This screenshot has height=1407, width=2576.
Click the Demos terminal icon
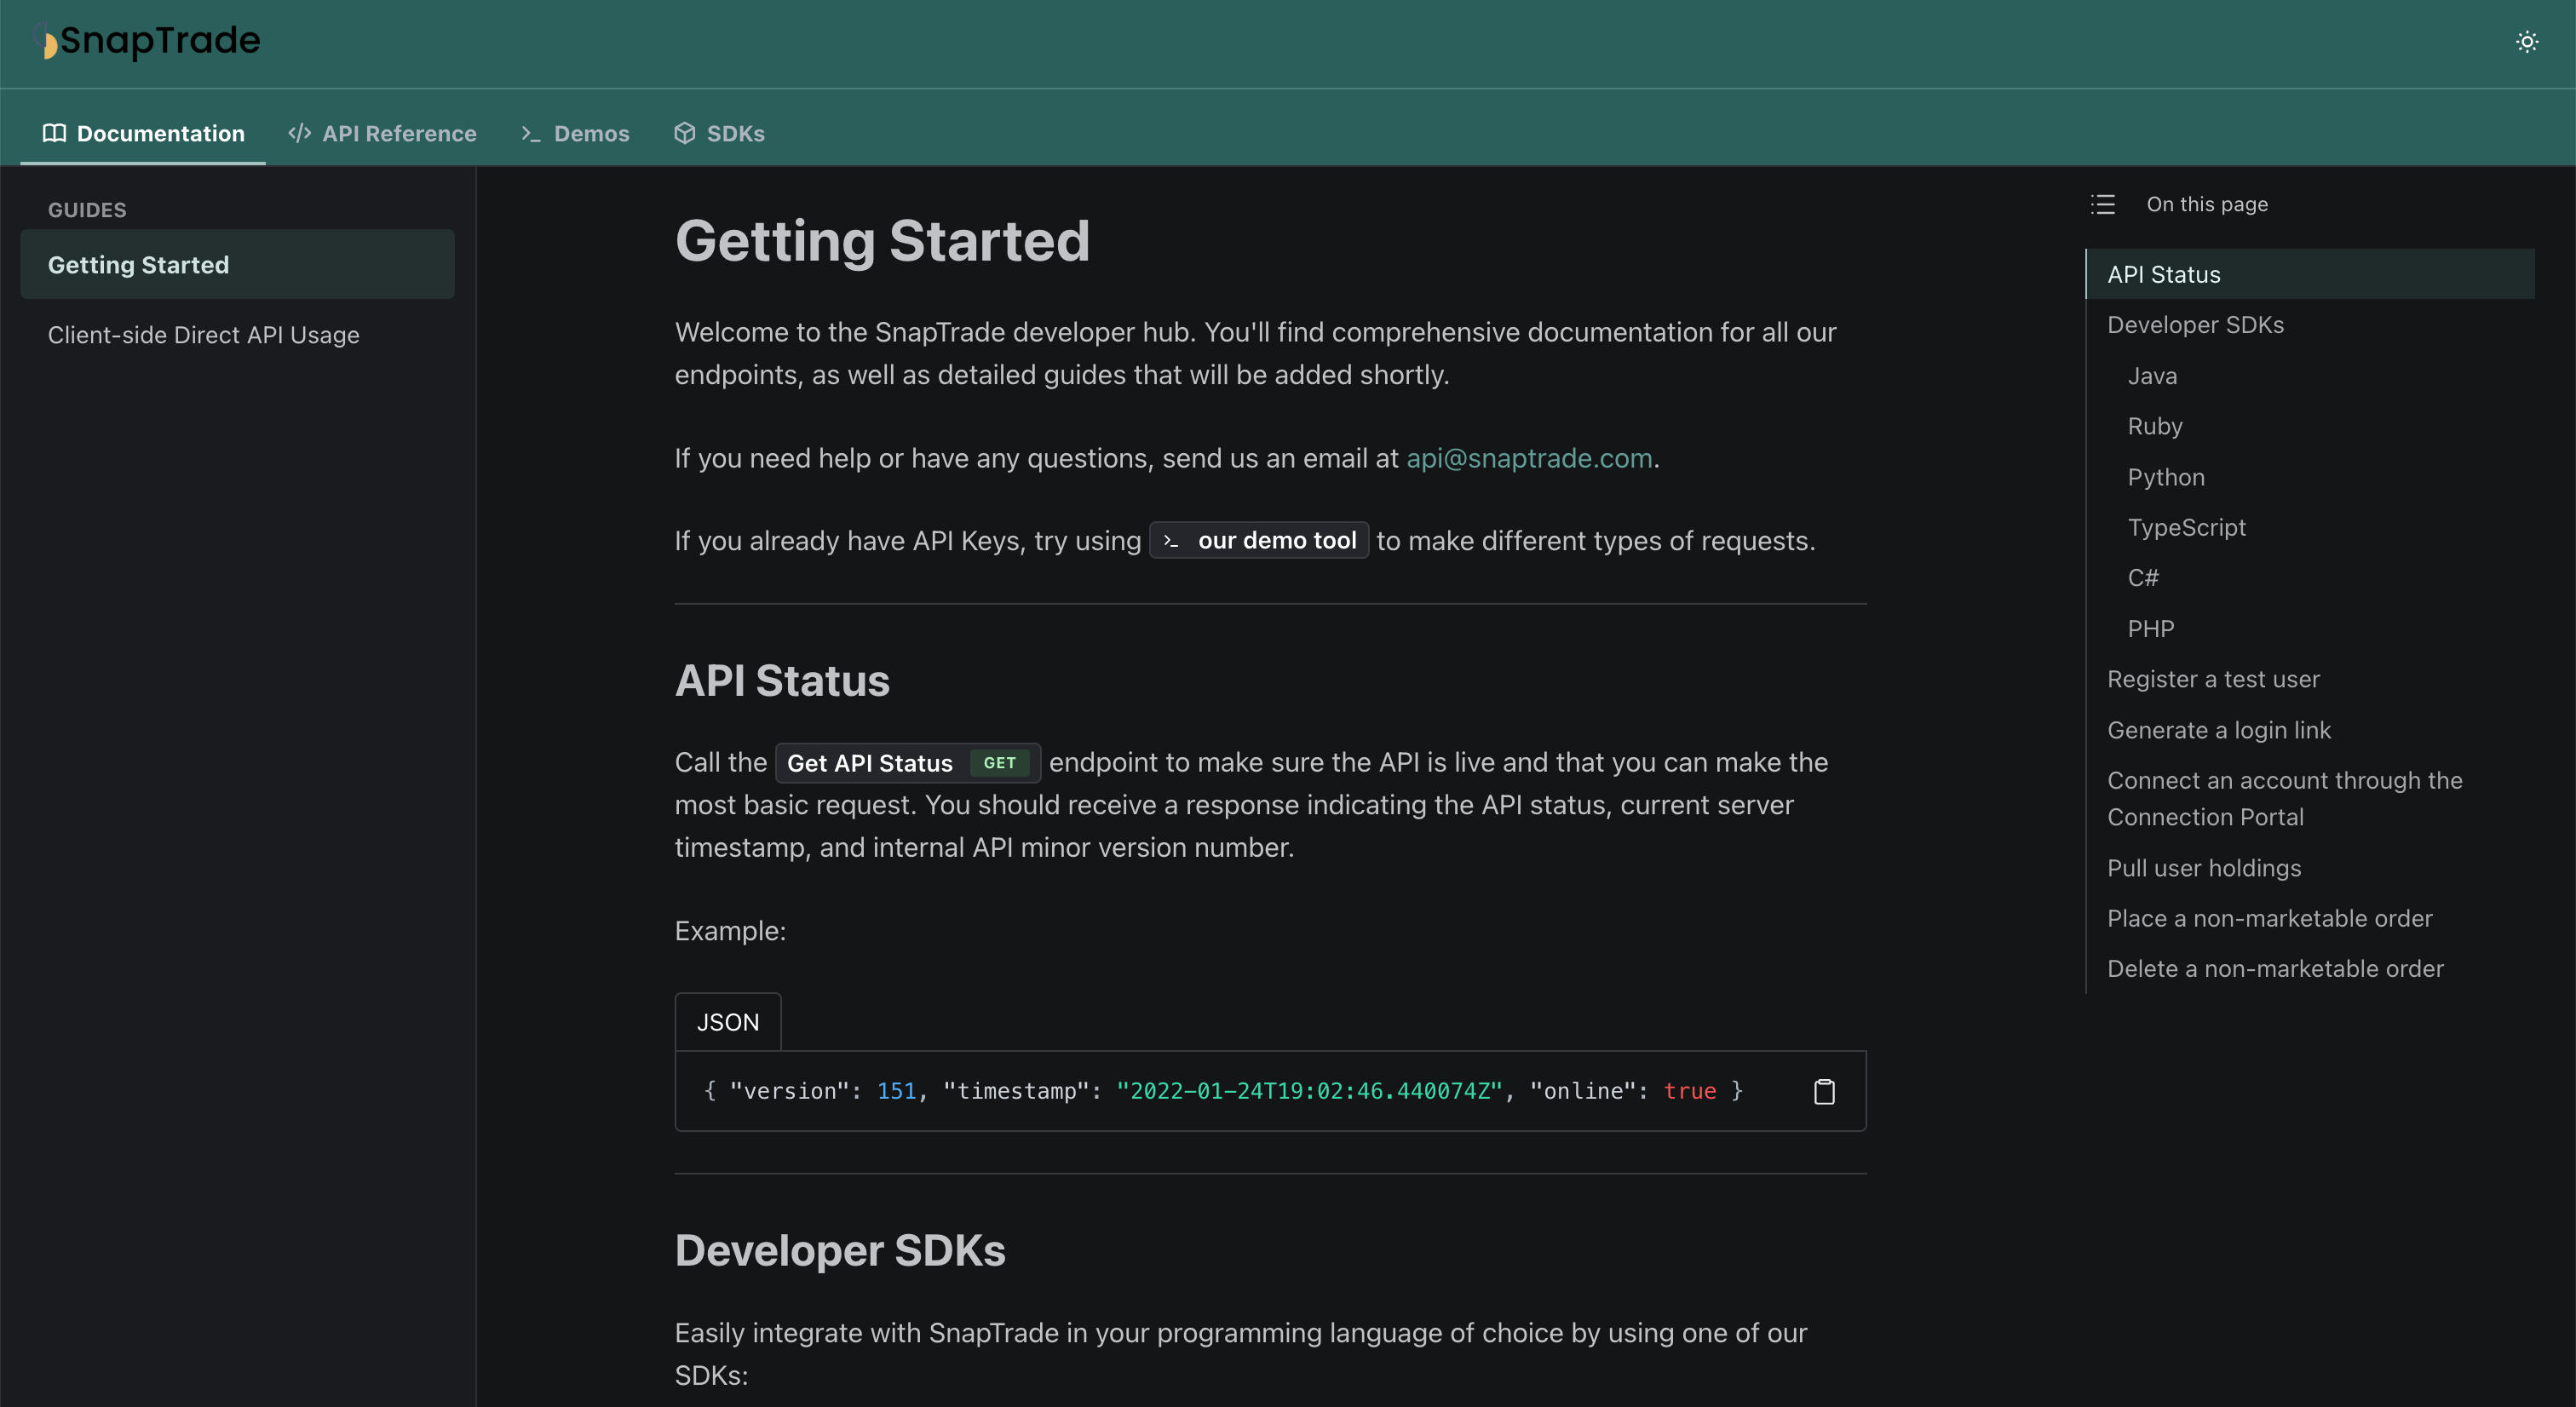(530, 133)
